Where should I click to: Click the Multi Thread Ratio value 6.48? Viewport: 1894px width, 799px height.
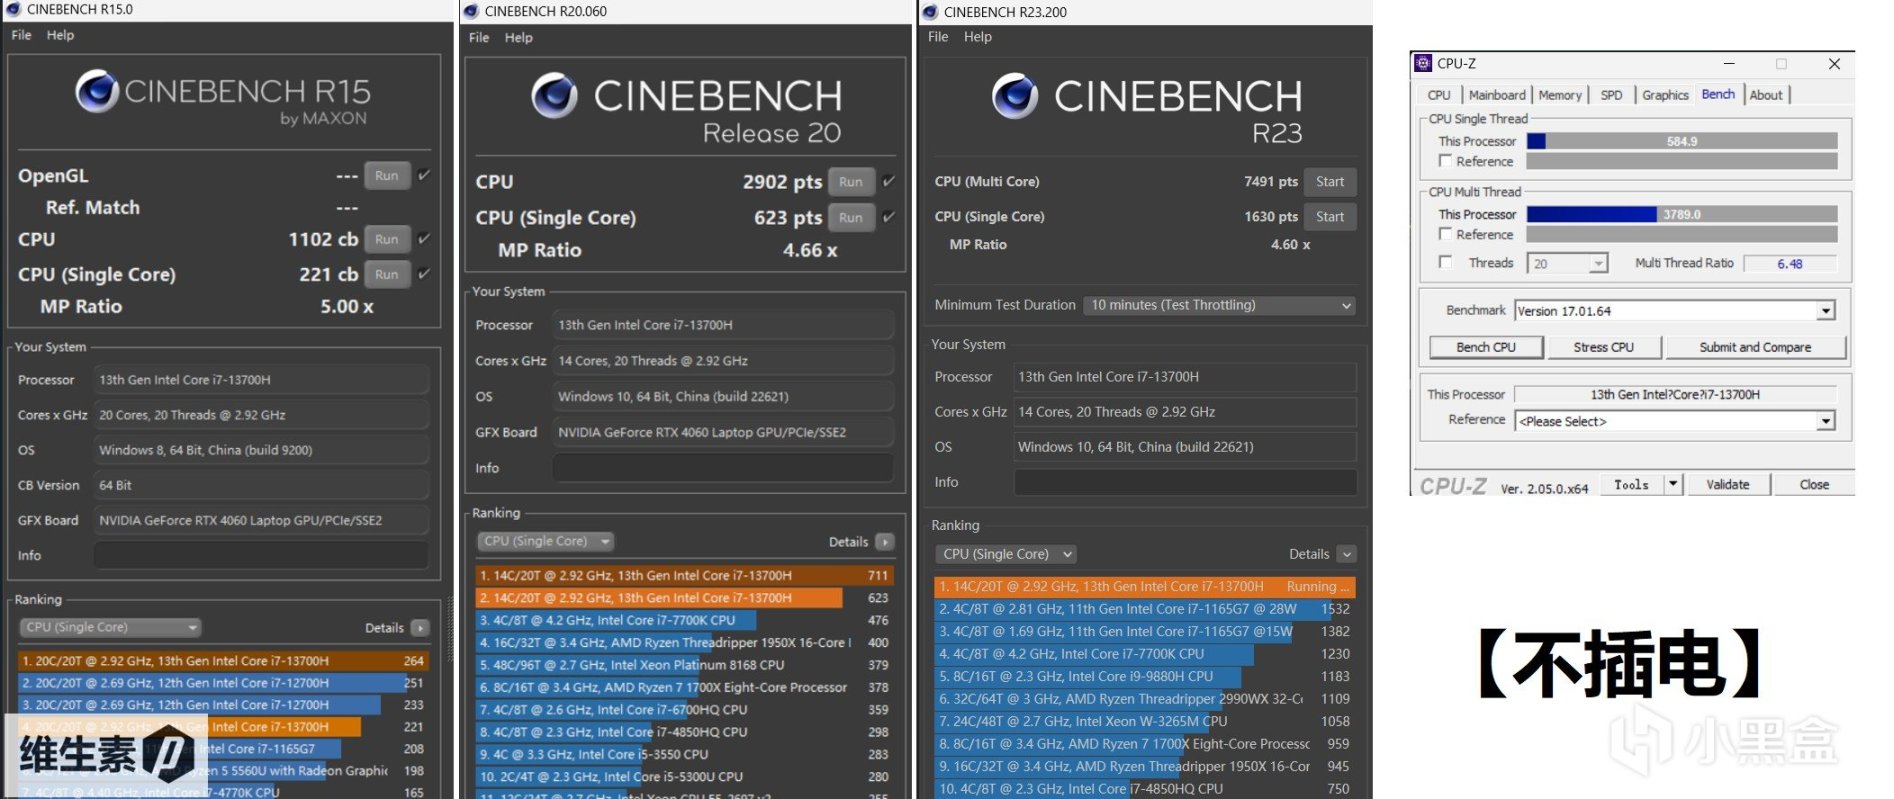(x=1790, y=263)
